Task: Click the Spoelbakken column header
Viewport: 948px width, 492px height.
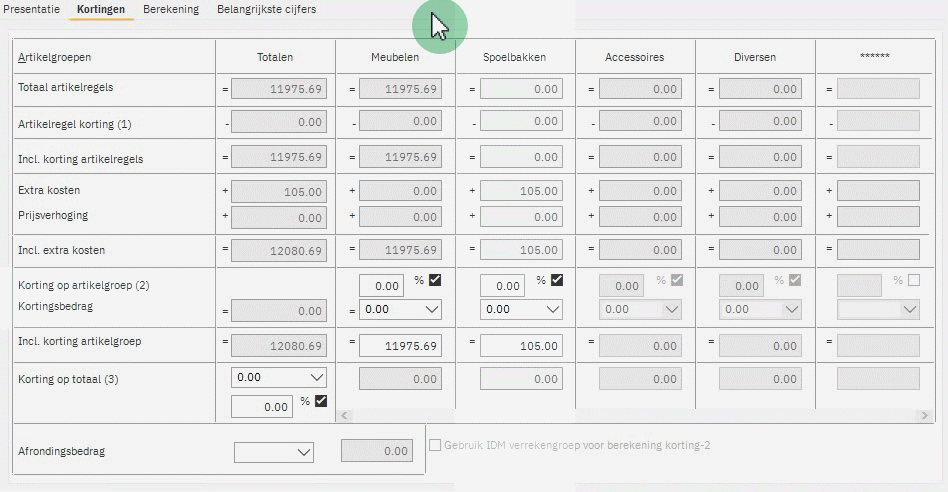Action: pyautogui.click(x=515, y=57)
